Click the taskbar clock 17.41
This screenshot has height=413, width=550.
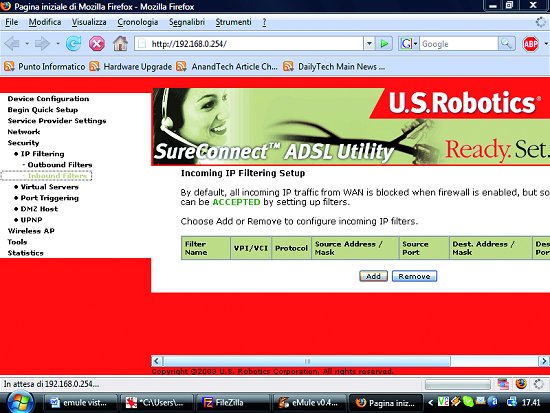(x=531, y=402)
